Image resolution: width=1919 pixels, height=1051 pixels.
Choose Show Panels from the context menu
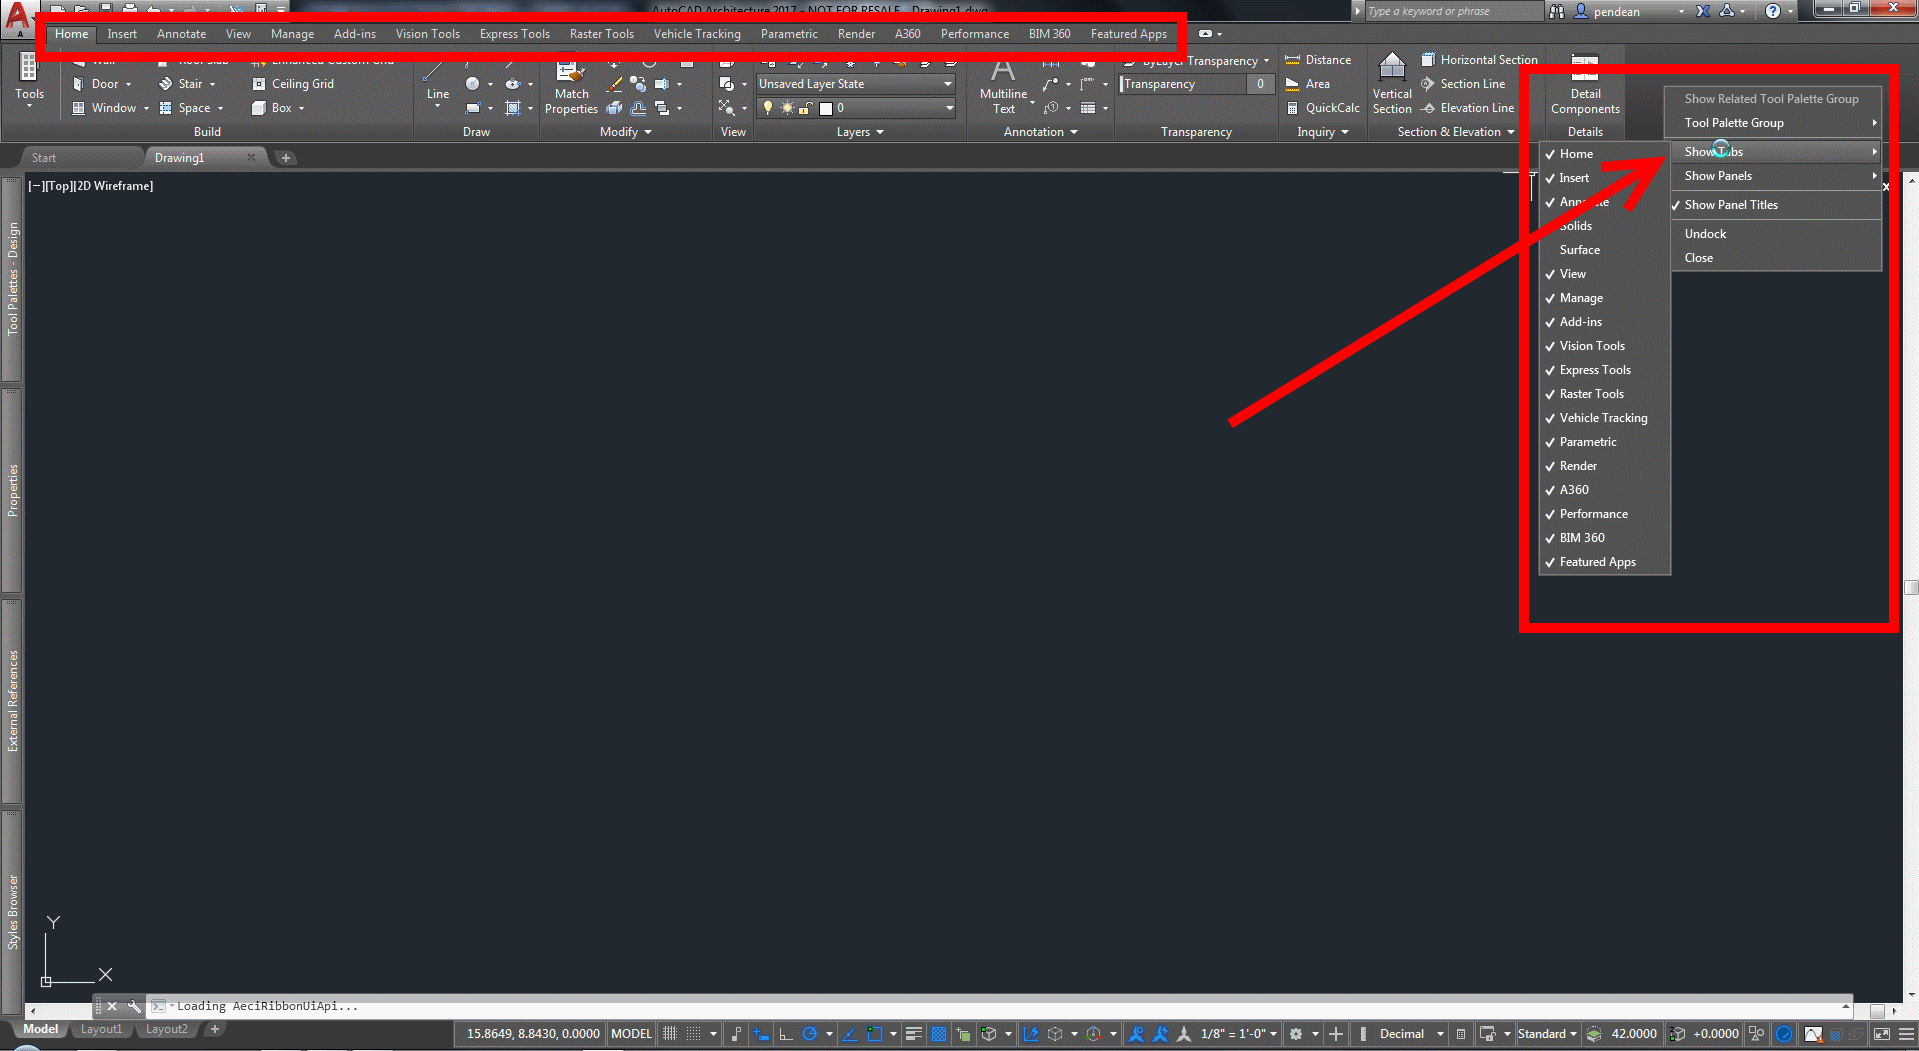[1717, 176]
